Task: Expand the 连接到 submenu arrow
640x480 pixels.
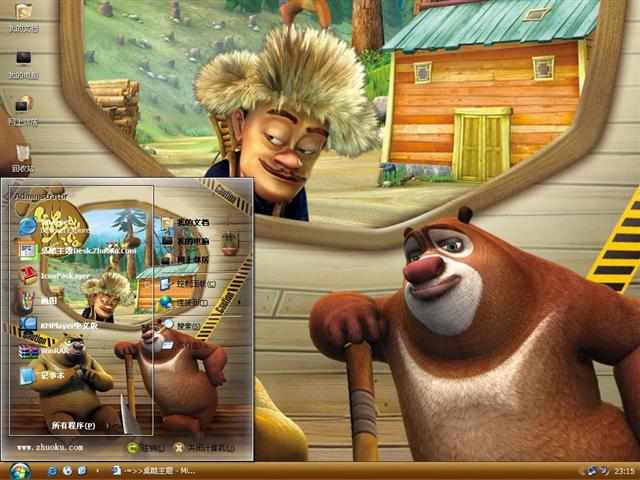Action: 239,302
